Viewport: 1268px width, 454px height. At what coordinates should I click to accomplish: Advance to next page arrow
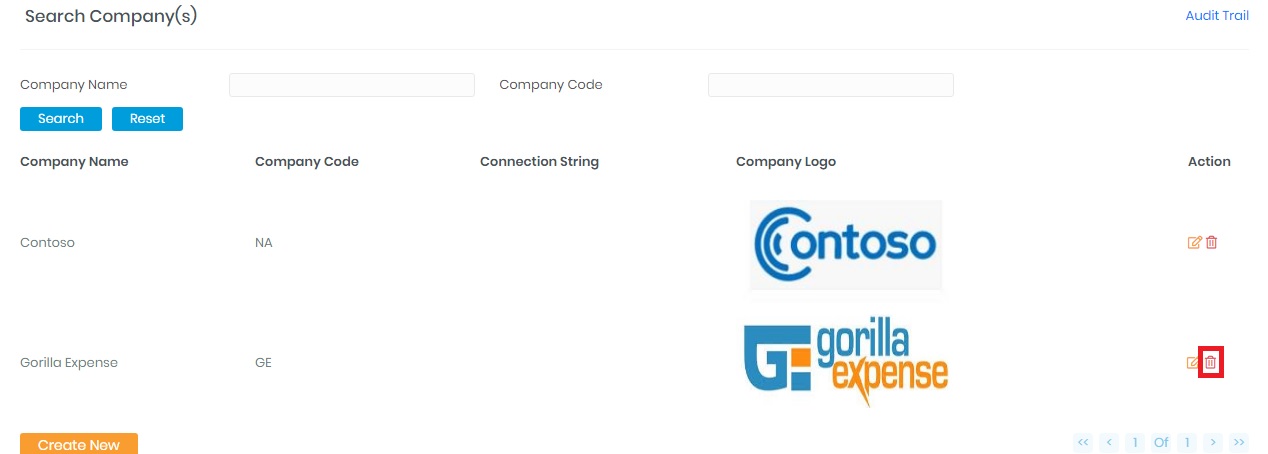coord(1213,442)
